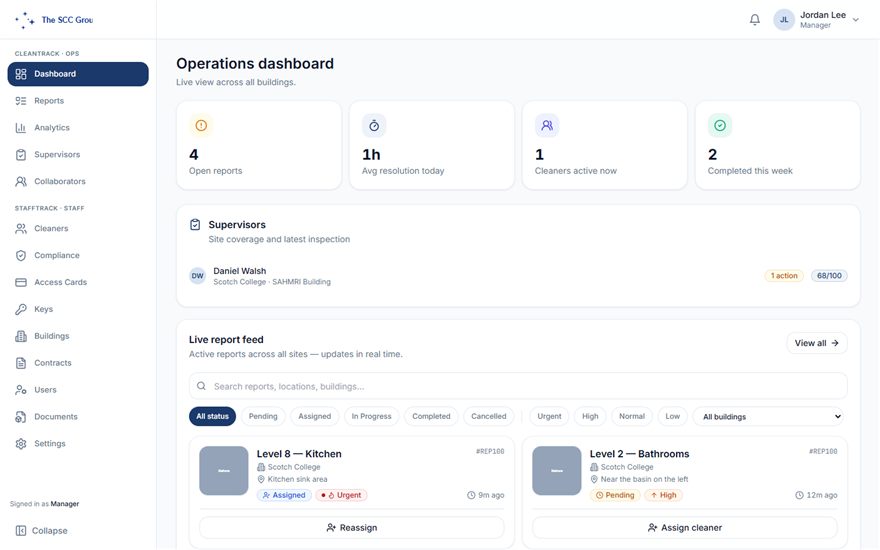Click the Users icon in sidebar
Screen dimensions: 880x550
coord(21,390)
